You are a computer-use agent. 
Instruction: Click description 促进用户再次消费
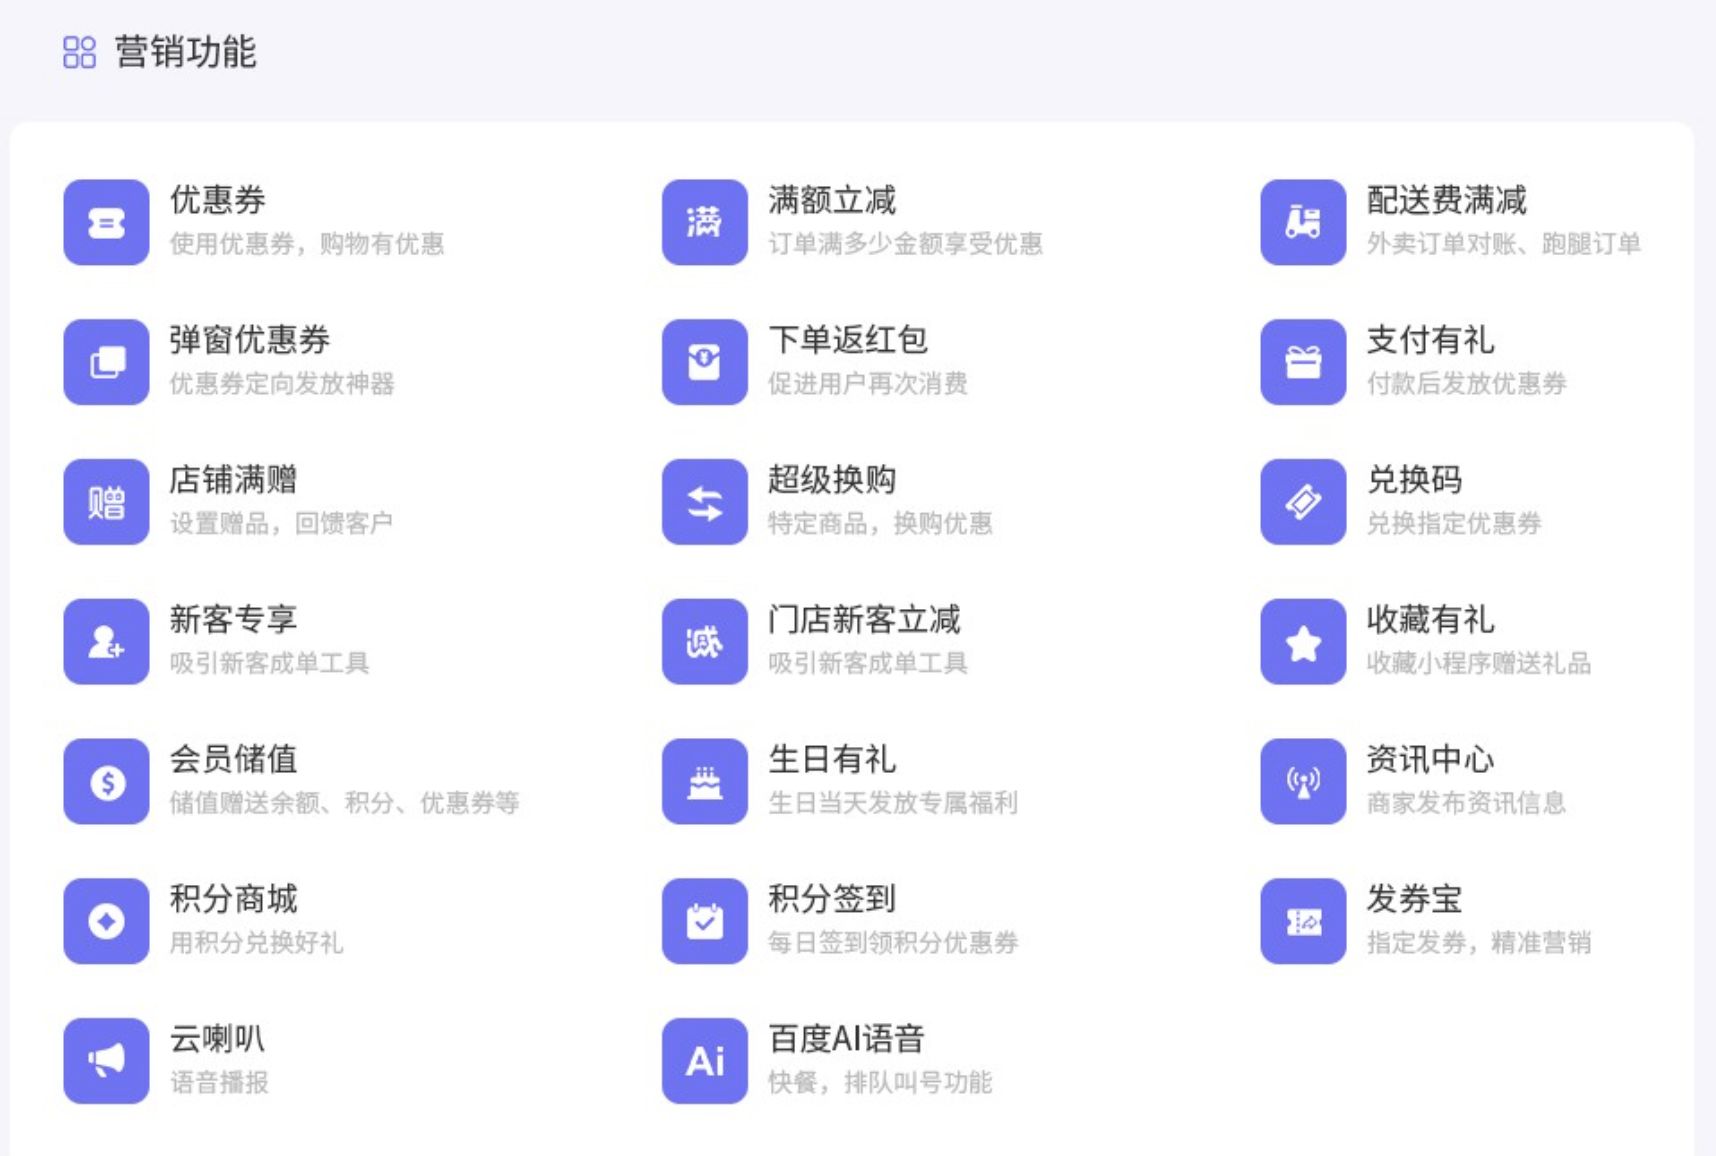[x=868, y=384]
